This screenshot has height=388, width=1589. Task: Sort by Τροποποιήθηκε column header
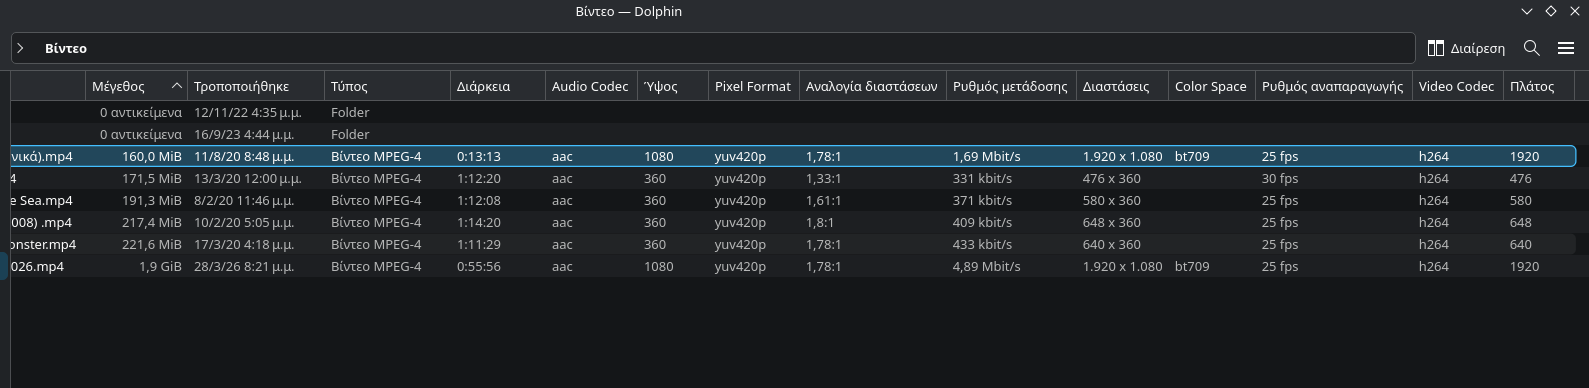[256, 86]
